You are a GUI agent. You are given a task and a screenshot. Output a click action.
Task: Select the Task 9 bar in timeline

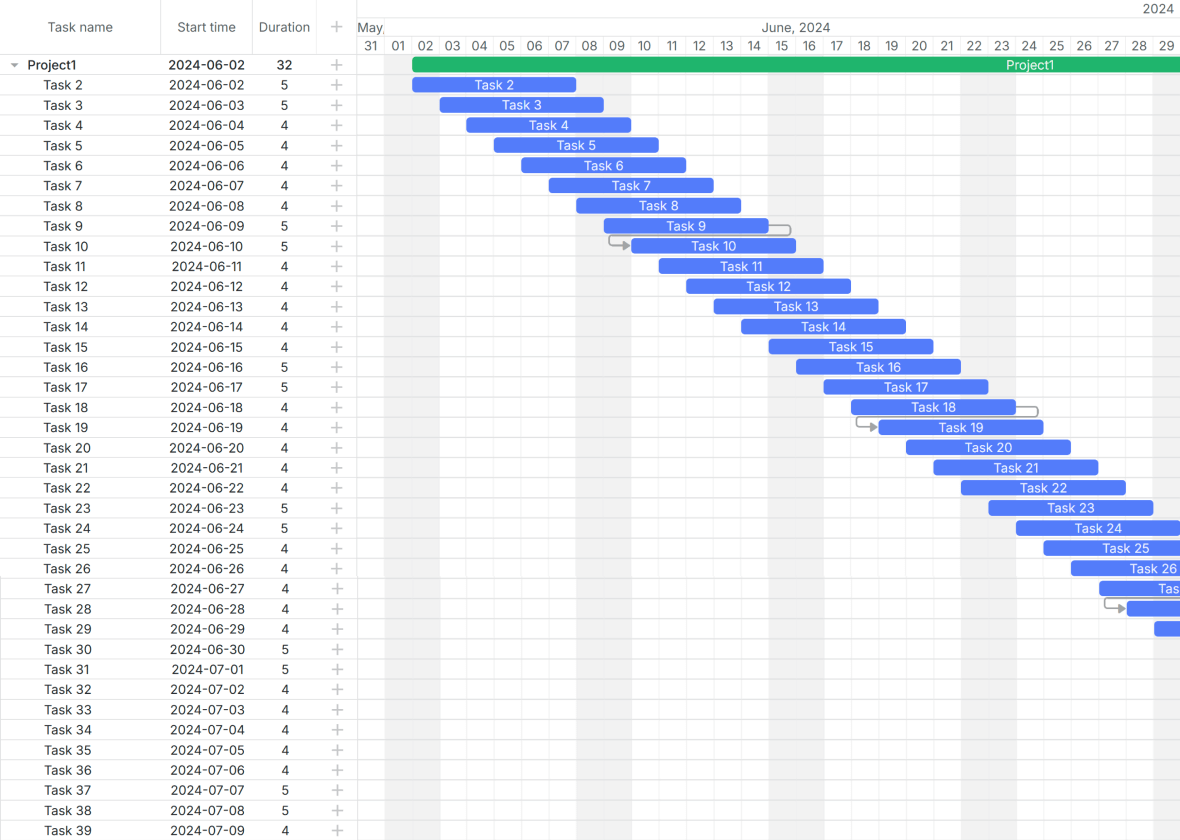pyautogui.click(x=685, y=226)
